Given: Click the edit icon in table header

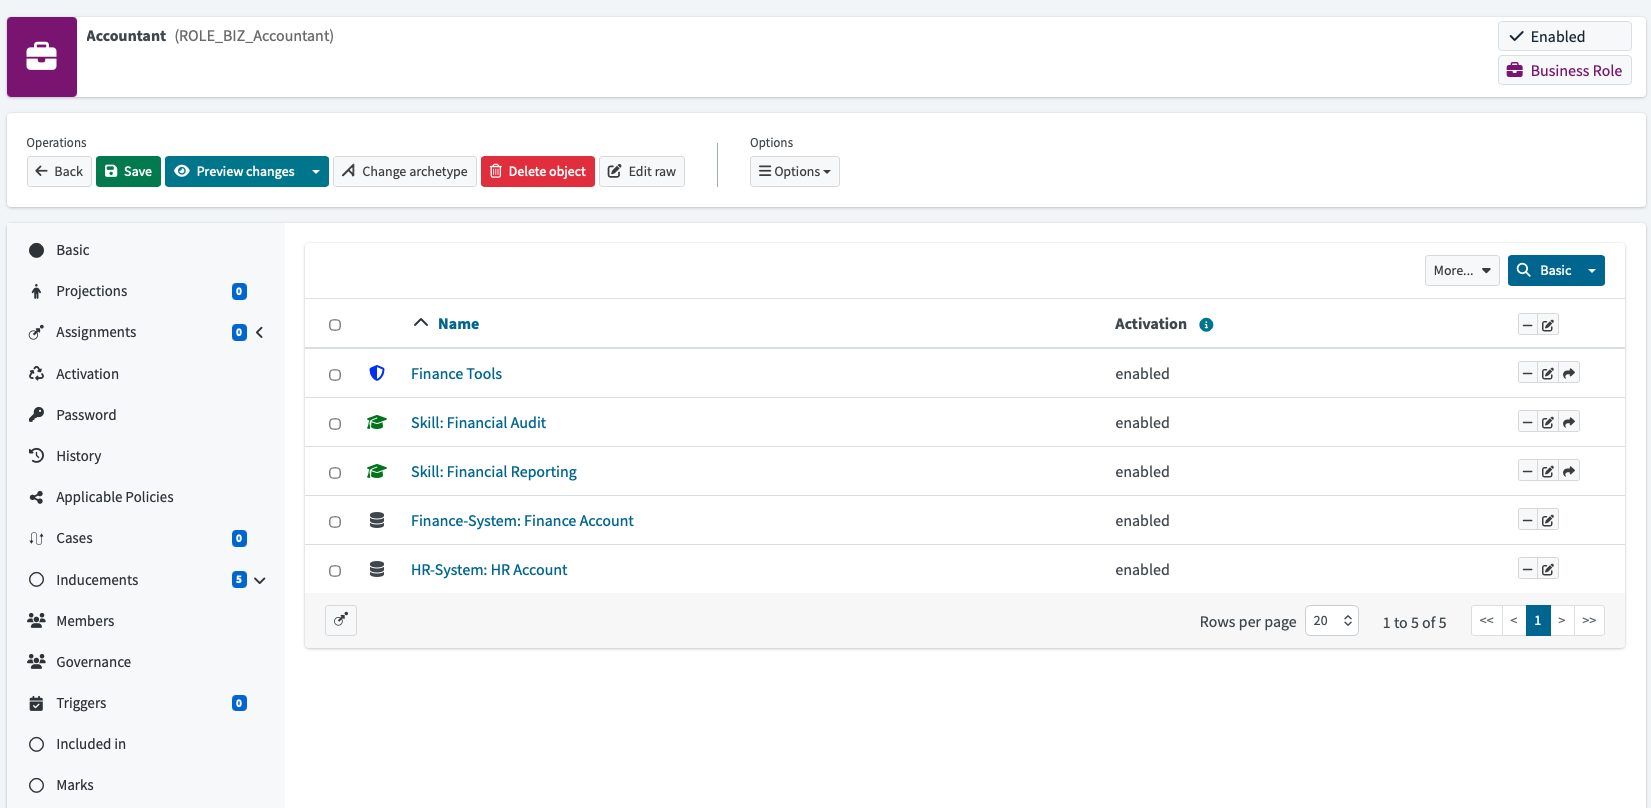Looking at the screenshot, I should (1548, 325).
